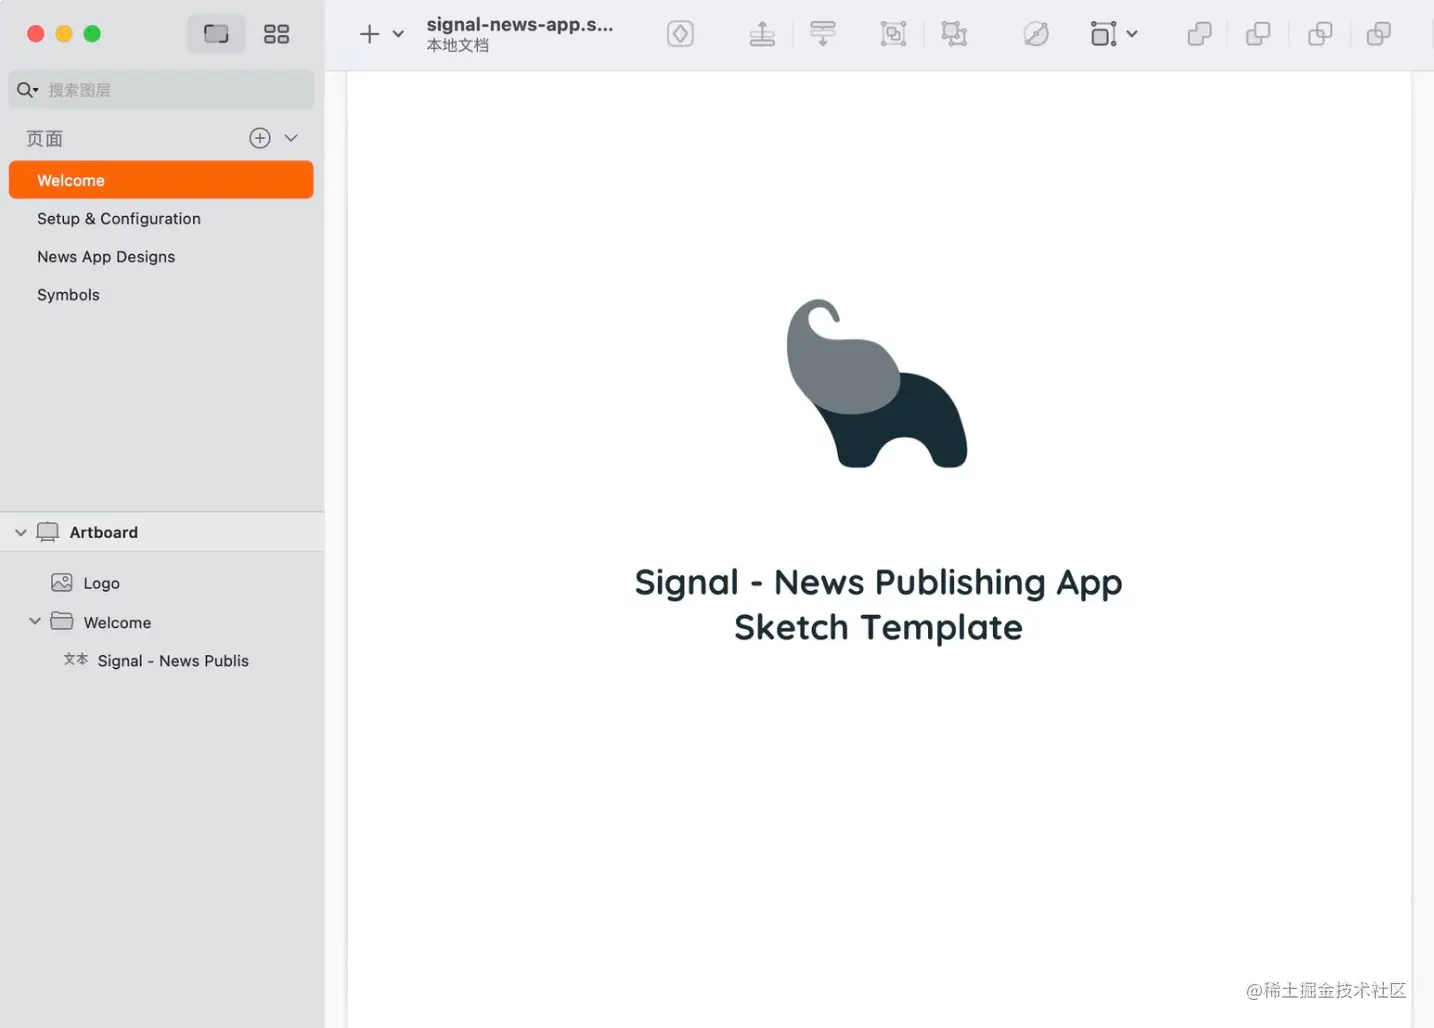Click the Difference boolean operation icon
Viewport: 1434px width, 1028px height.
(x=1379, y=34)
